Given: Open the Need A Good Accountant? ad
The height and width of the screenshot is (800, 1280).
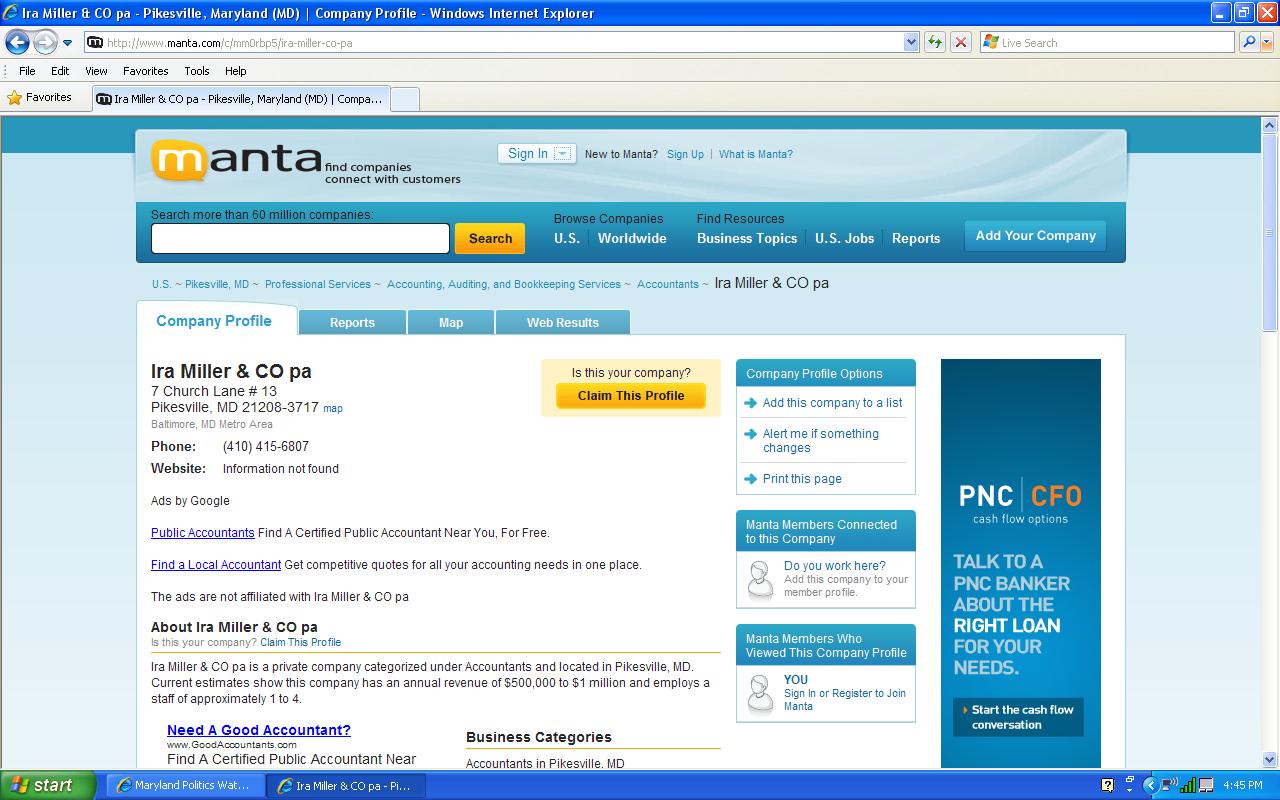Looking at the screenshot, I should point(259,730).
